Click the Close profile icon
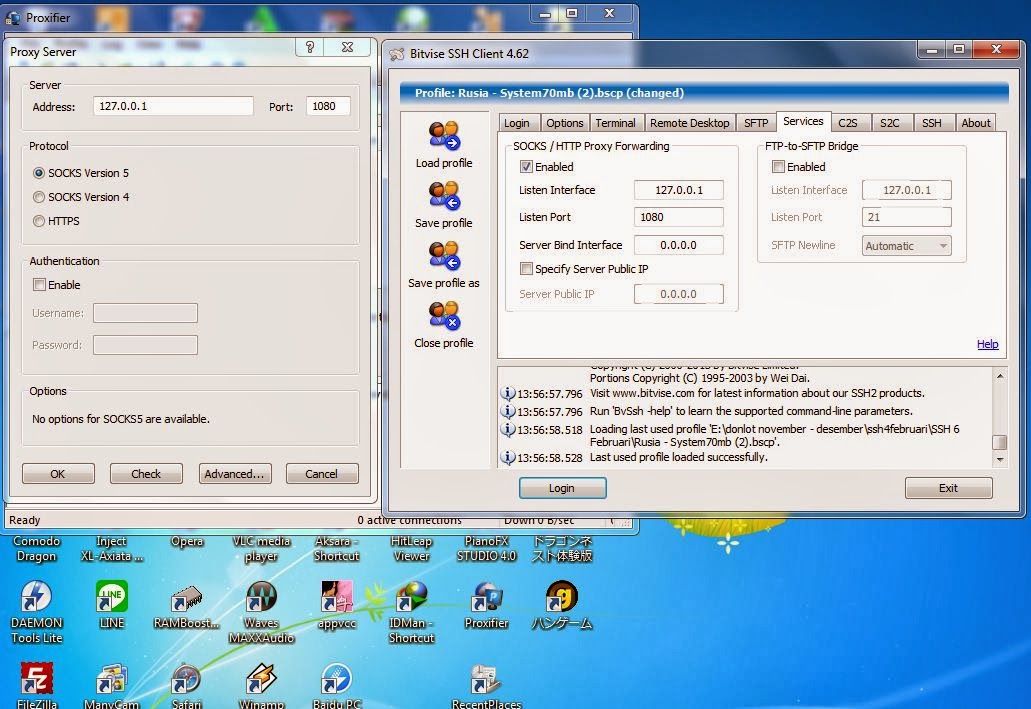 444,316
